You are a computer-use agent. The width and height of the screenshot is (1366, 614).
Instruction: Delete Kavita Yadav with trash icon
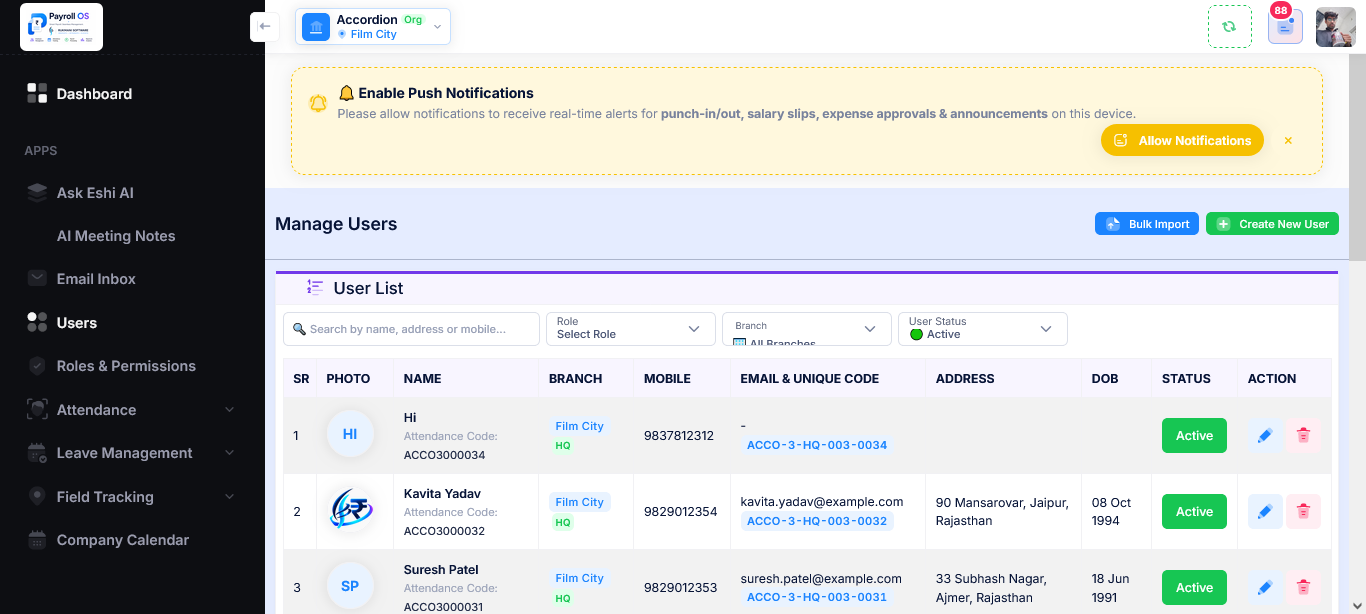pos(1303,511)
